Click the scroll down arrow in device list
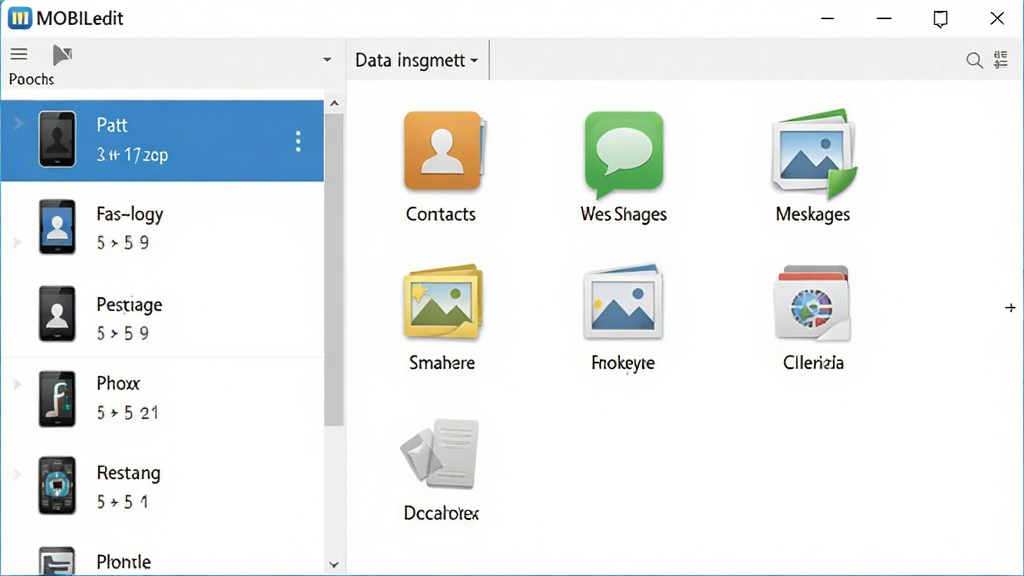 [x=334, y=565]
